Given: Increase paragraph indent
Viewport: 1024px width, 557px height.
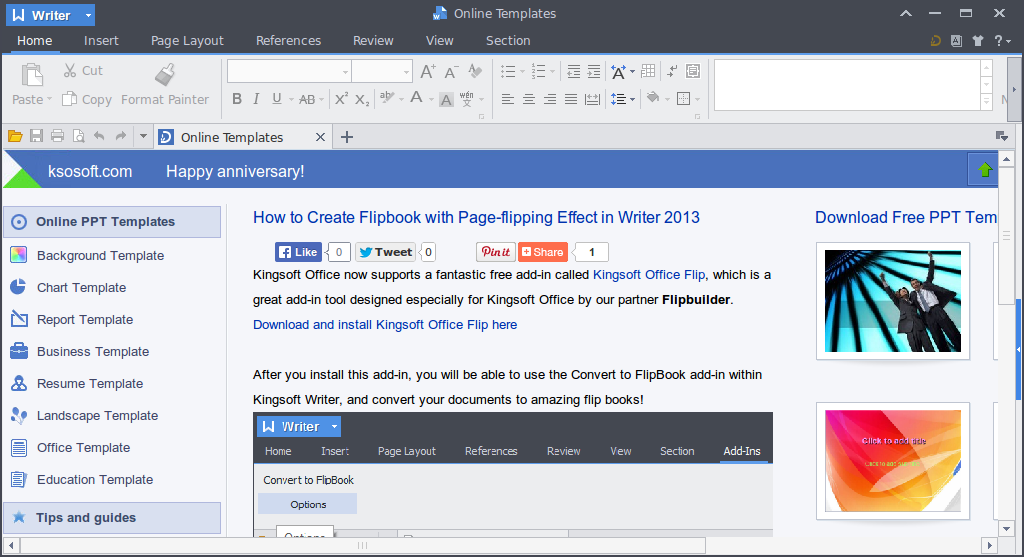Looking at the screenshot, I should [594, 71].
